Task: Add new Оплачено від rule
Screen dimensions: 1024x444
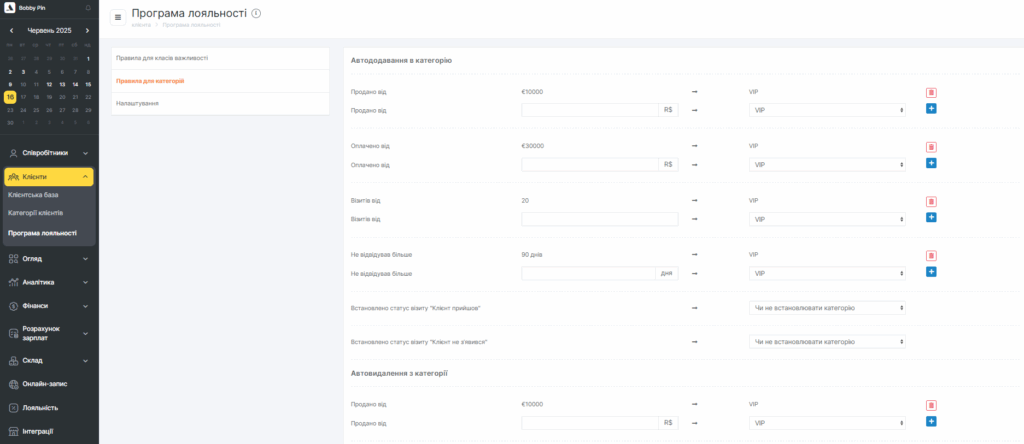Action: click(x=931, y=163)
